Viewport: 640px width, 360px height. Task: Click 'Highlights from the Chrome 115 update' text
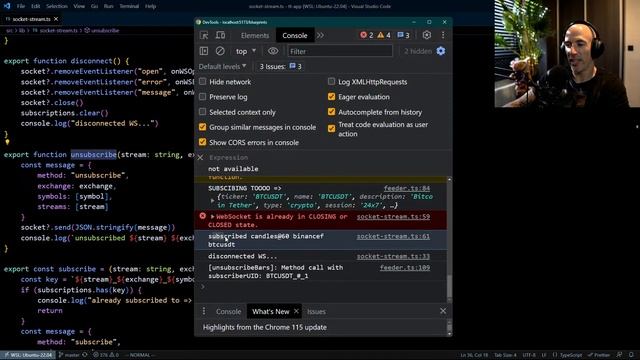click(264, 327)
